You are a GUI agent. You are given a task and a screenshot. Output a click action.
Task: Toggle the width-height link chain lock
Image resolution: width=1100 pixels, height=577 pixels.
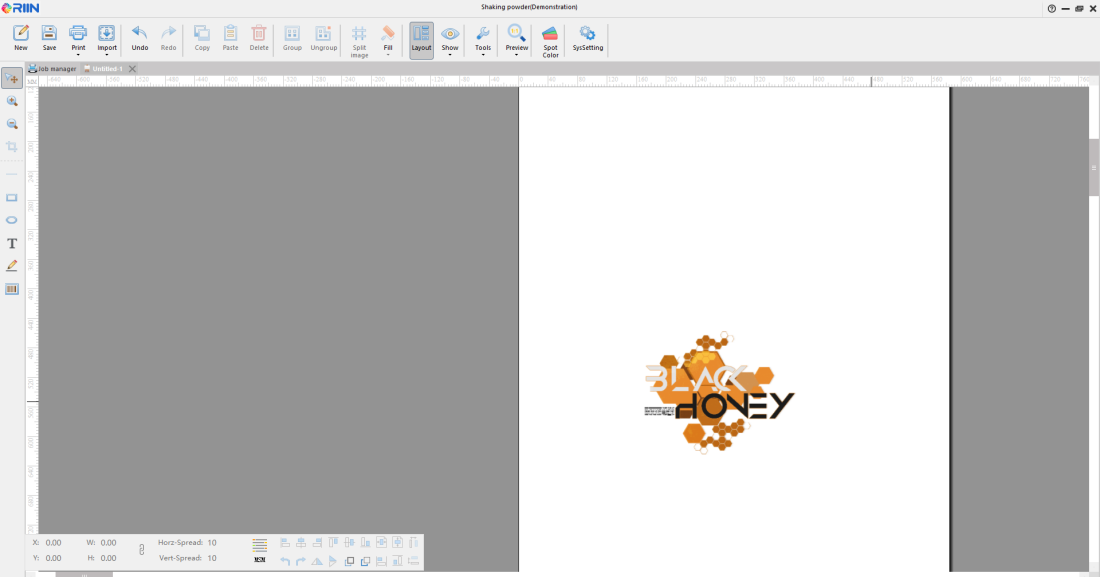click(141, 550)
